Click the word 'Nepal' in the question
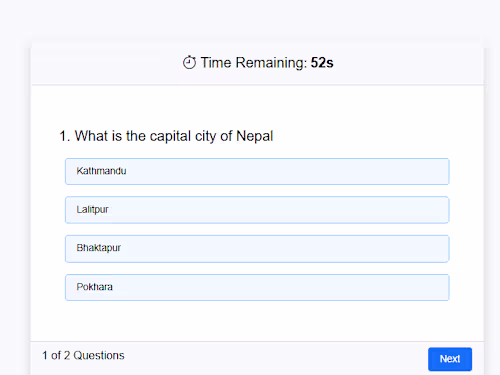The width and height of the screenshot is (500, 375). (x=255, y=136)
